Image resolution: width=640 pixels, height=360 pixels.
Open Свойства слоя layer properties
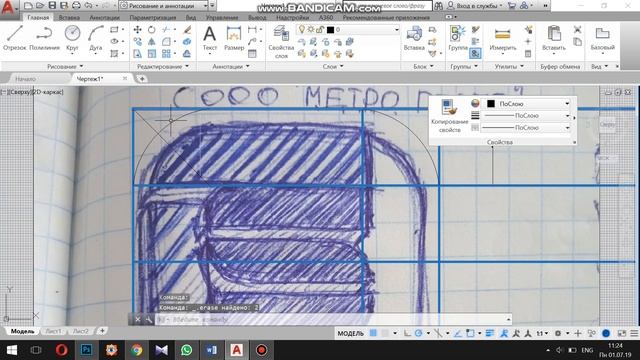pos(281,42)
